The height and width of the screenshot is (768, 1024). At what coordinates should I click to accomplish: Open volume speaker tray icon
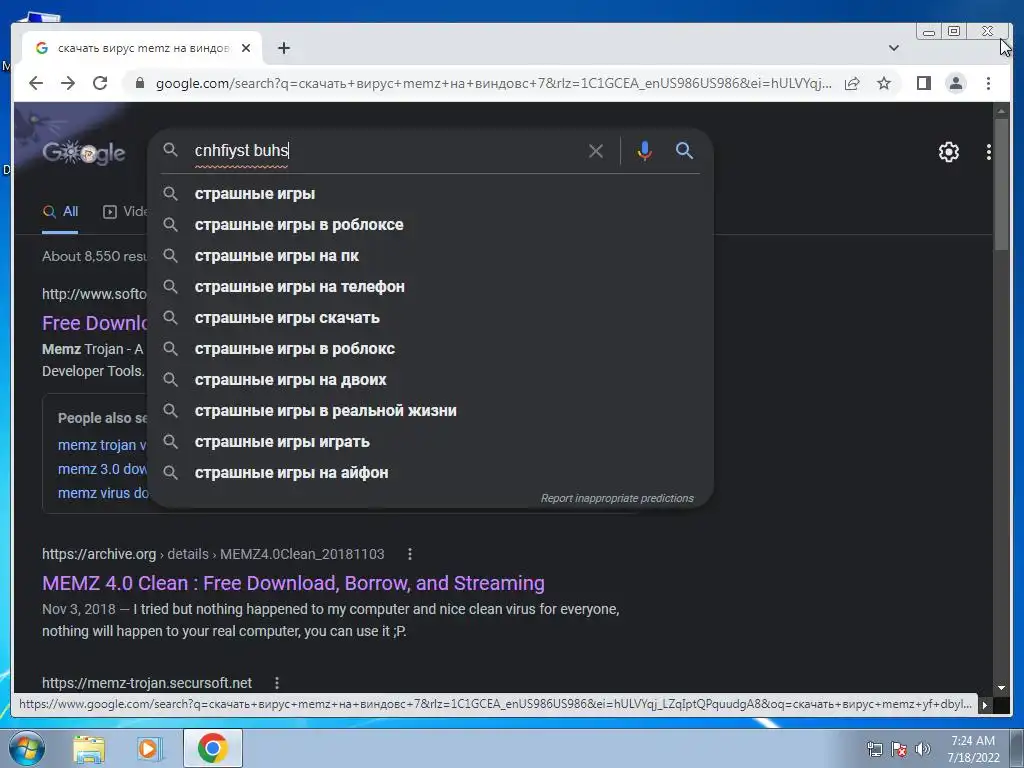coord(923,749)
